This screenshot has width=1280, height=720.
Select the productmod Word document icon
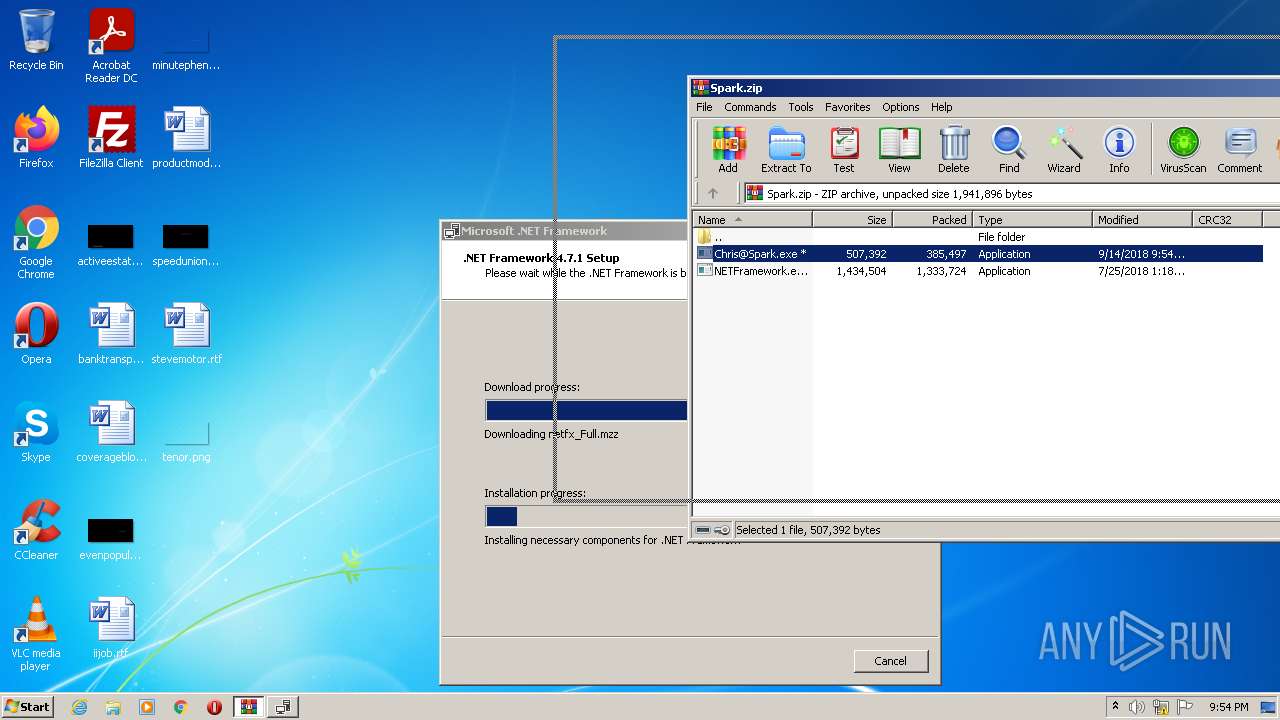(186, 138)
